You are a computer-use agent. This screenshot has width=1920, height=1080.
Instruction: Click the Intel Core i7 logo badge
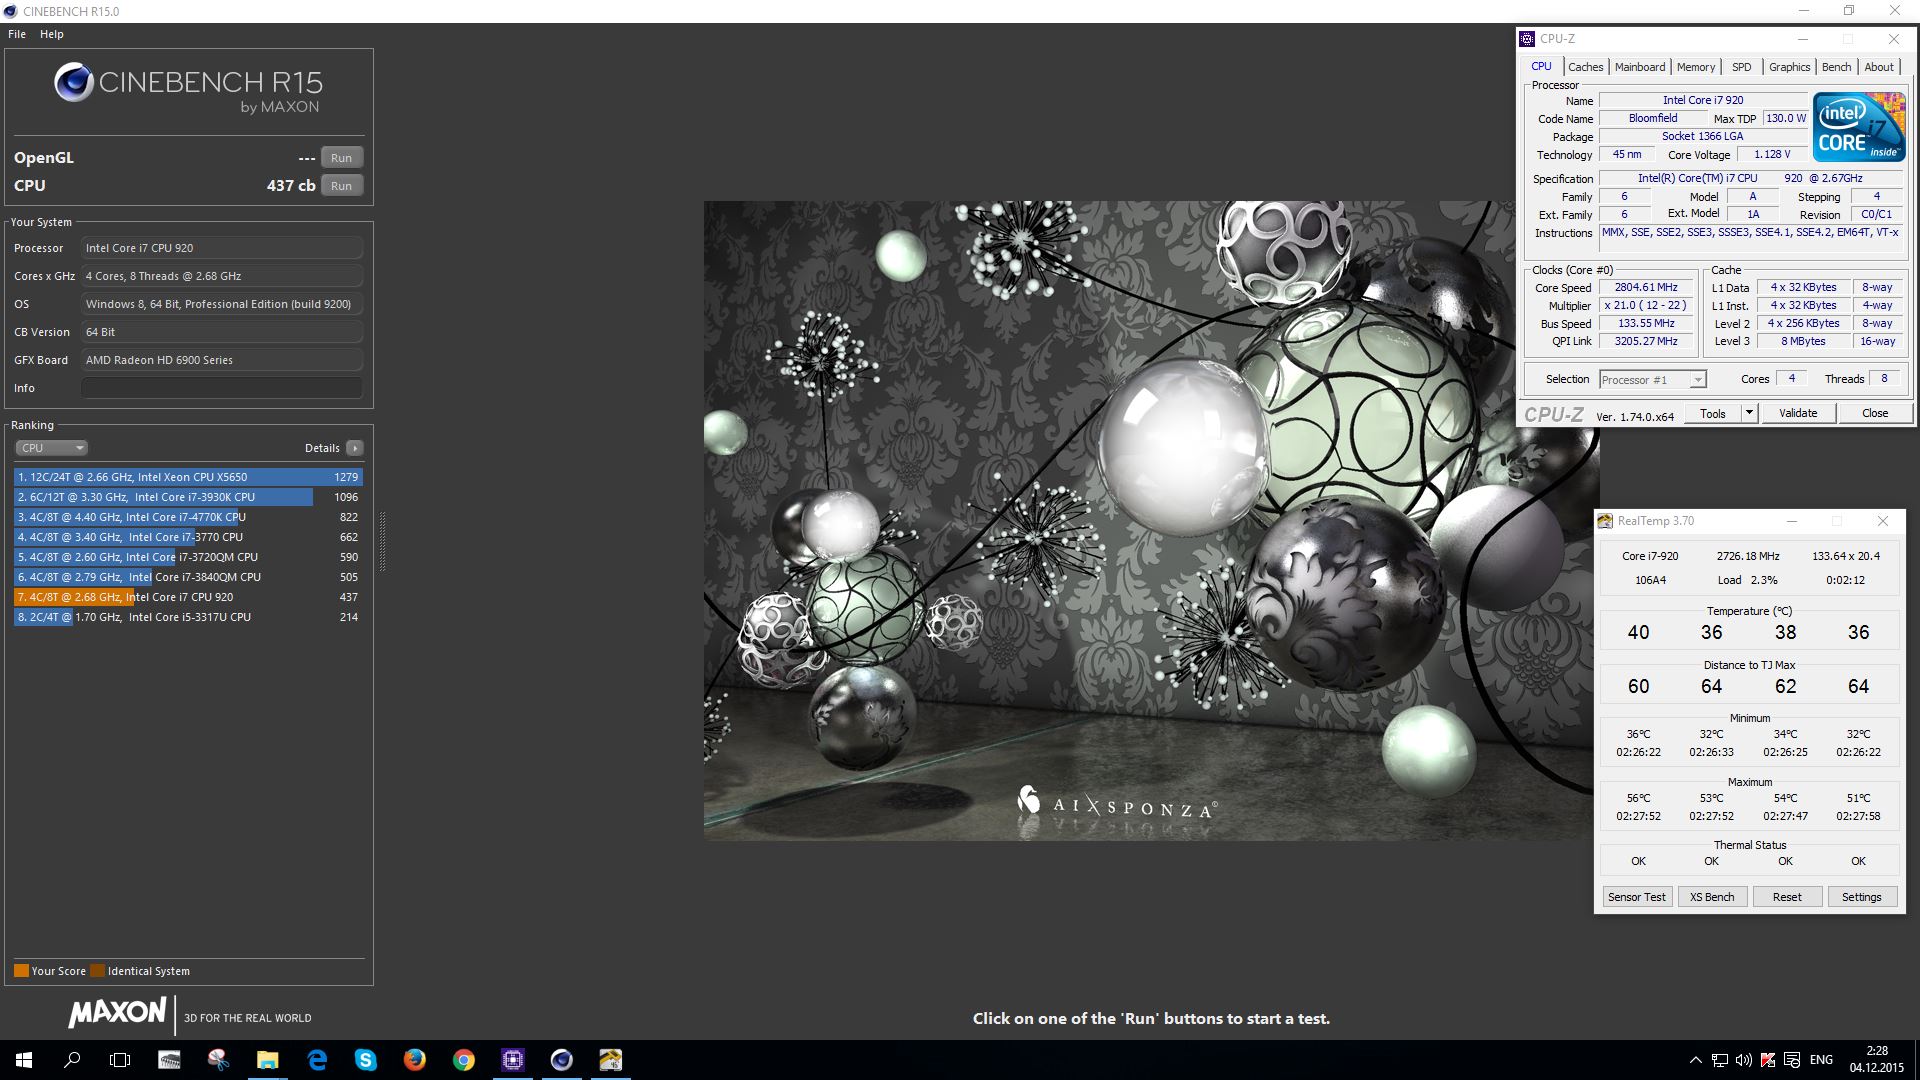tap(1859, 127)
